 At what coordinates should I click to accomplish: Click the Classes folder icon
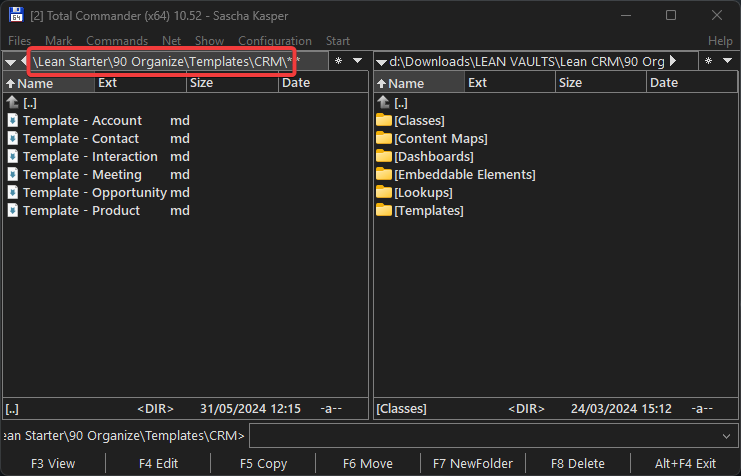click(384, 120)
